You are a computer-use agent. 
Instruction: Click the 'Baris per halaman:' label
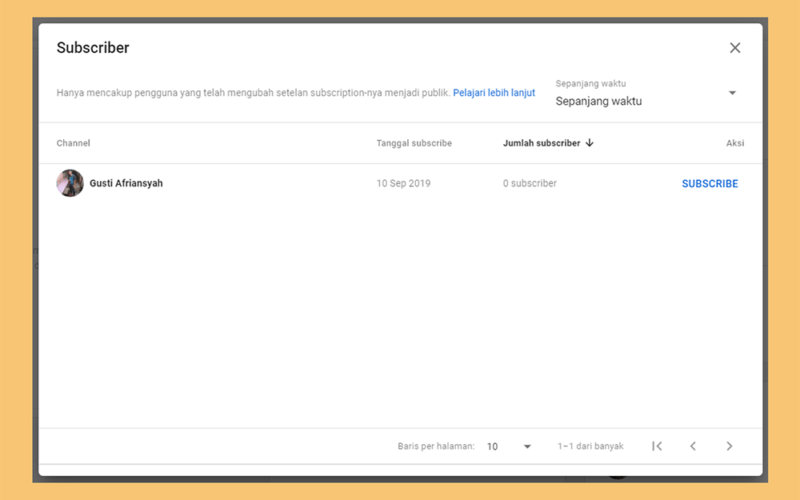tap(436, 446)
